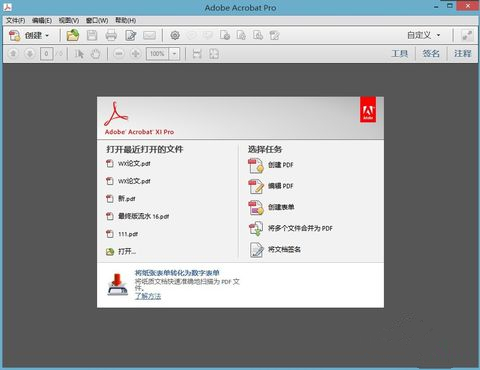Go to previous page arrow
The height and width of the screenshot is (370, 480).
[x=13, y=54]
